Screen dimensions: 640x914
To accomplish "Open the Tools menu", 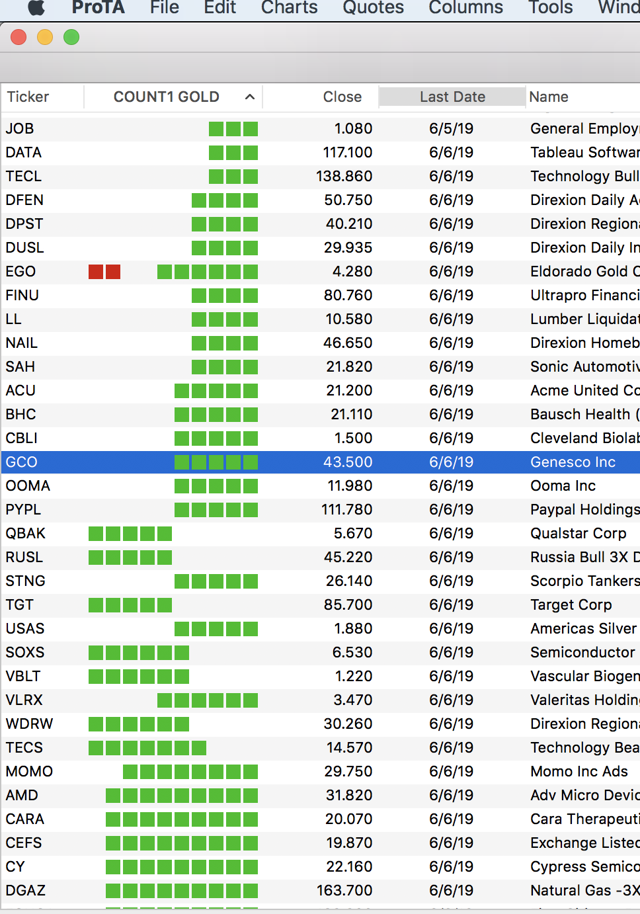I will (550, 7).
